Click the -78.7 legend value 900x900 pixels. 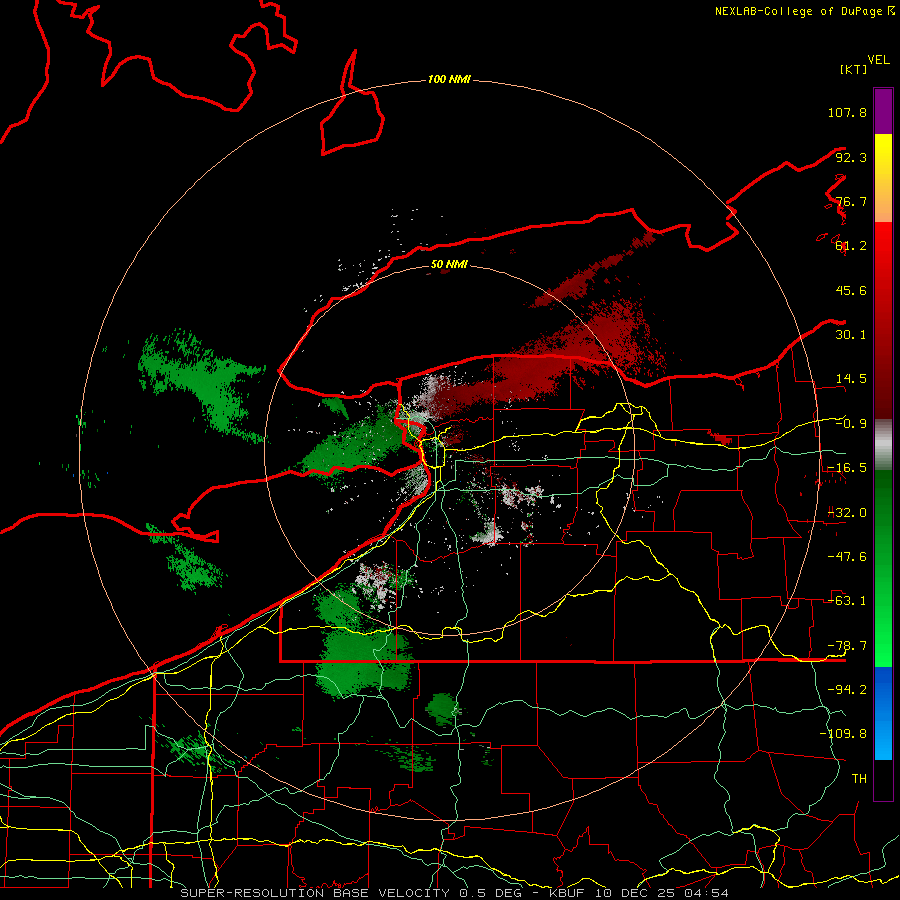click(x=847, y=646)
